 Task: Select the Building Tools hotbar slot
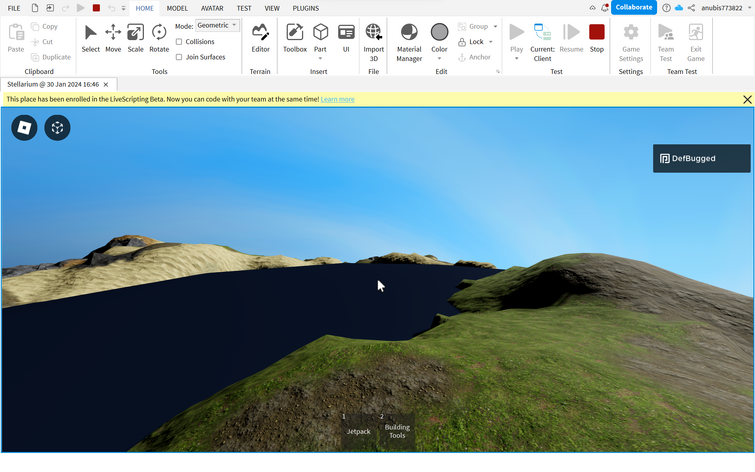tap(397, 432)
